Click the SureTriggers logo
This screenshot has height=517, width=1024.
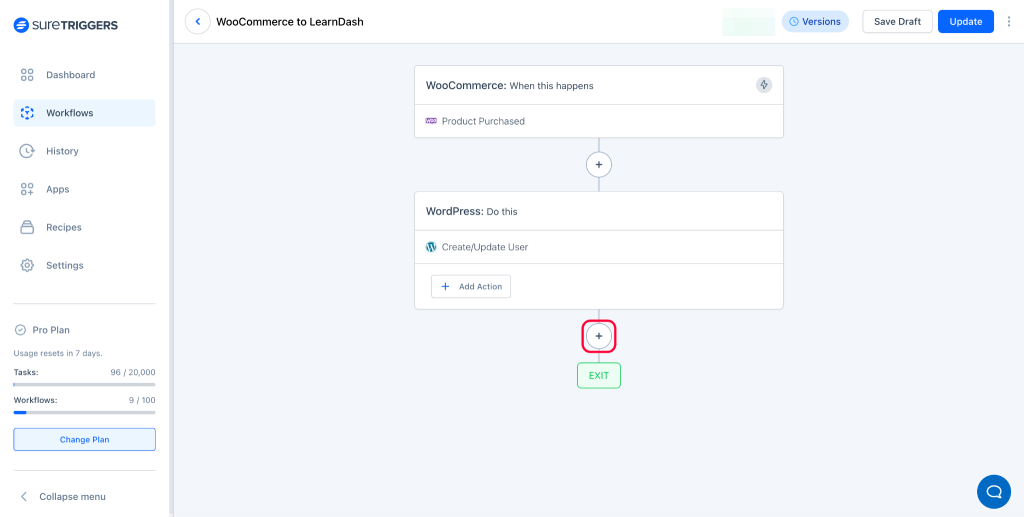(x=65, y=25)
